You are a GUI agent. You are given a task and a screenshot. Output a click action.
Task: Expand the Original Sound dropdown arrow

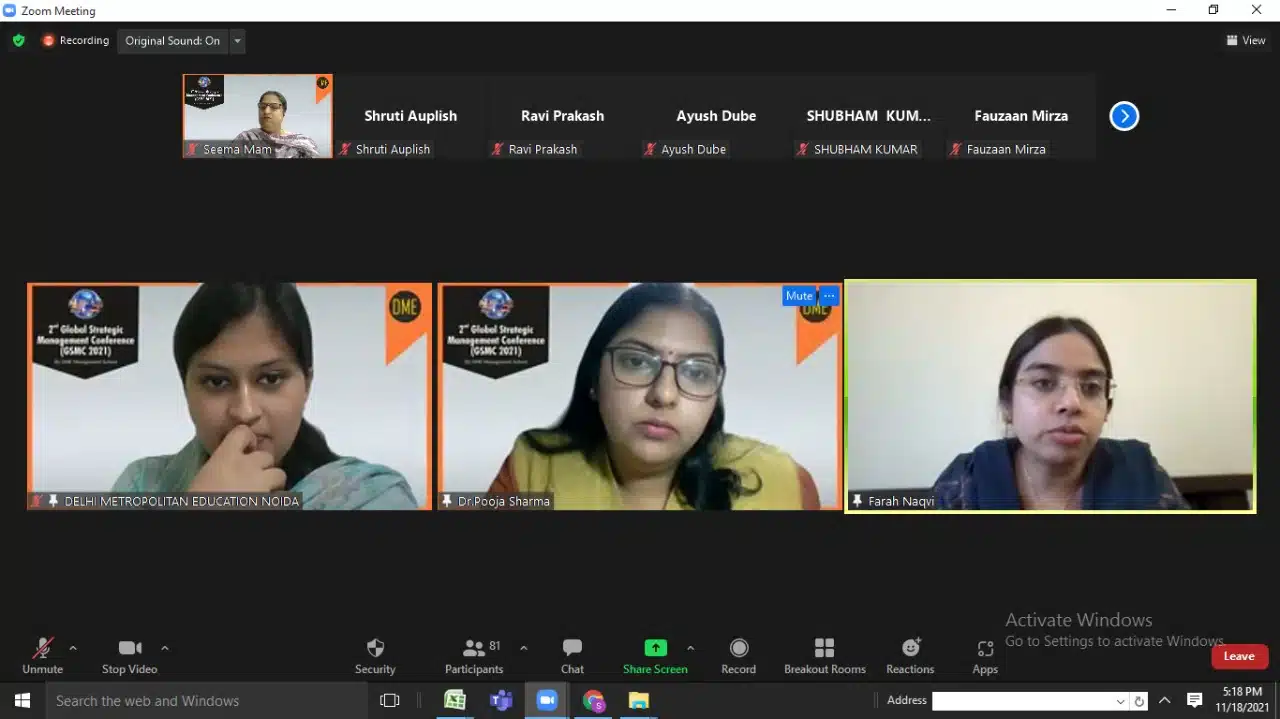pyautogui.click(x=237, y=41)
